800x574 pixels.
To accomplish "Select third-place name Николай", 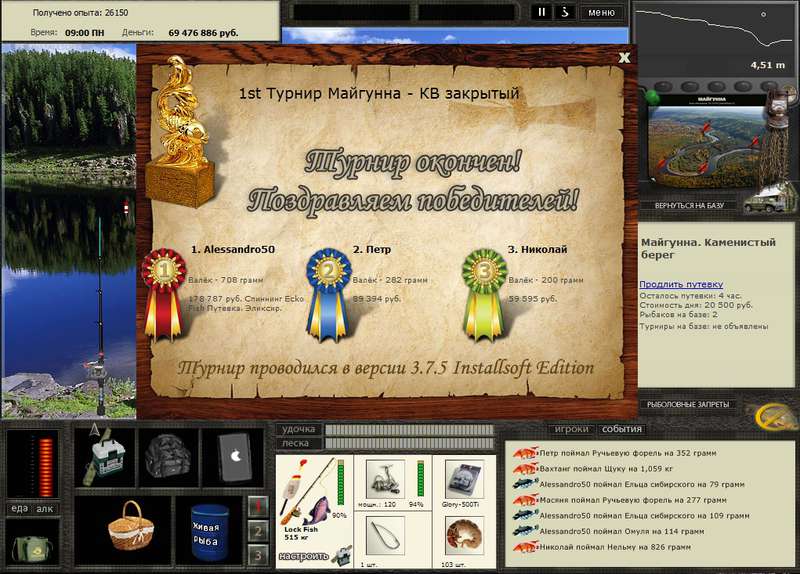I will coord(544,249).
